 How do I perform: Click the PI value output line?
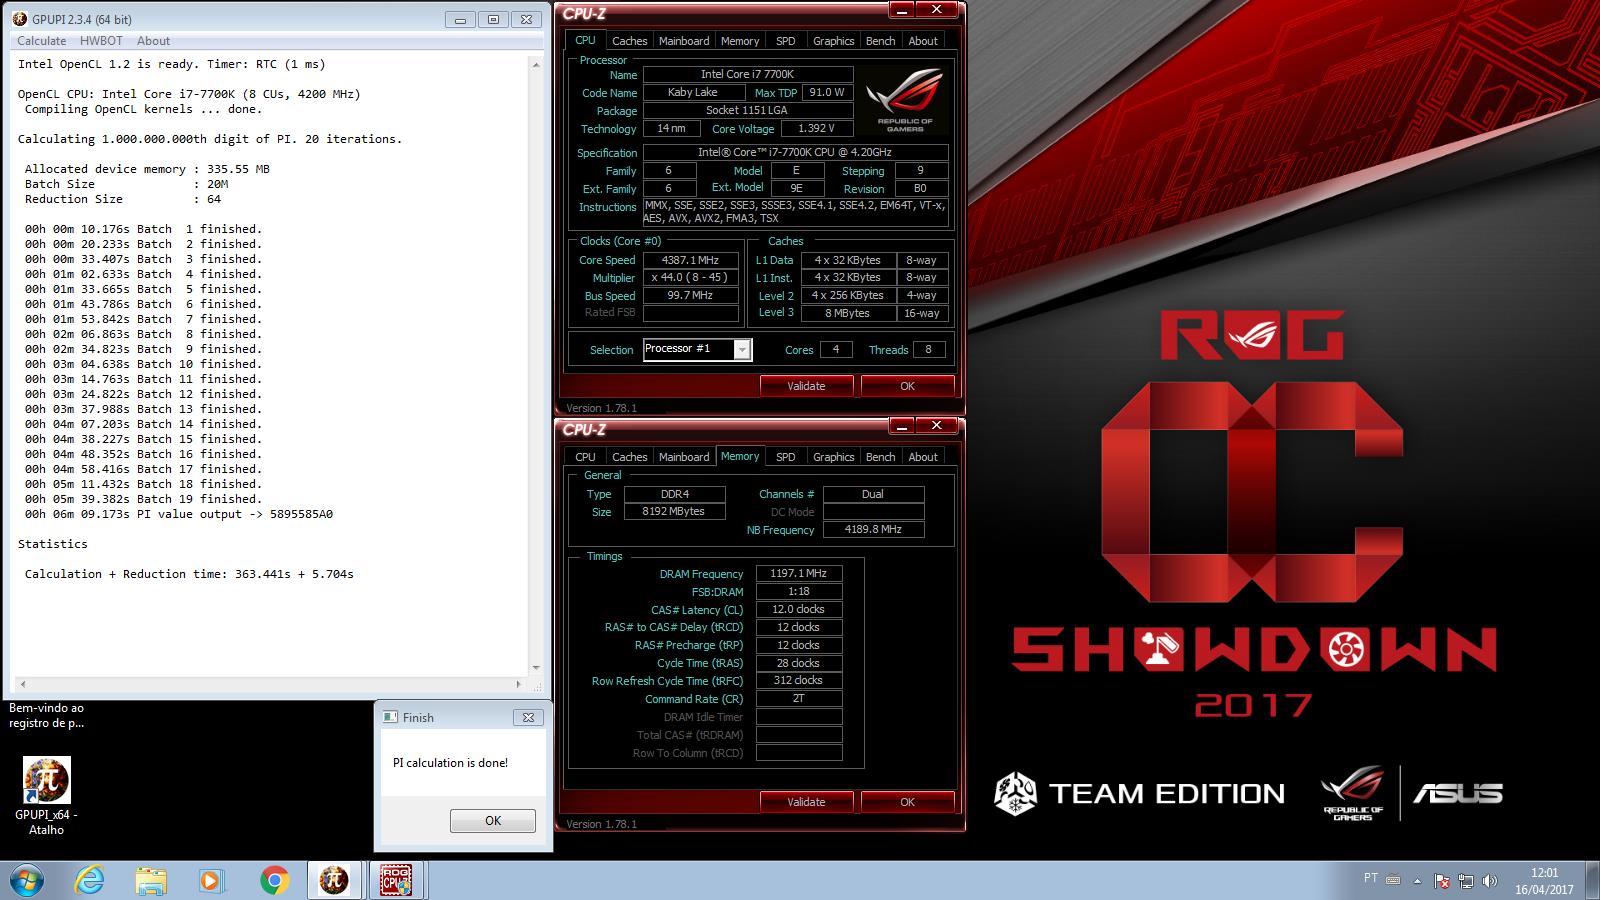click(179, 514)
